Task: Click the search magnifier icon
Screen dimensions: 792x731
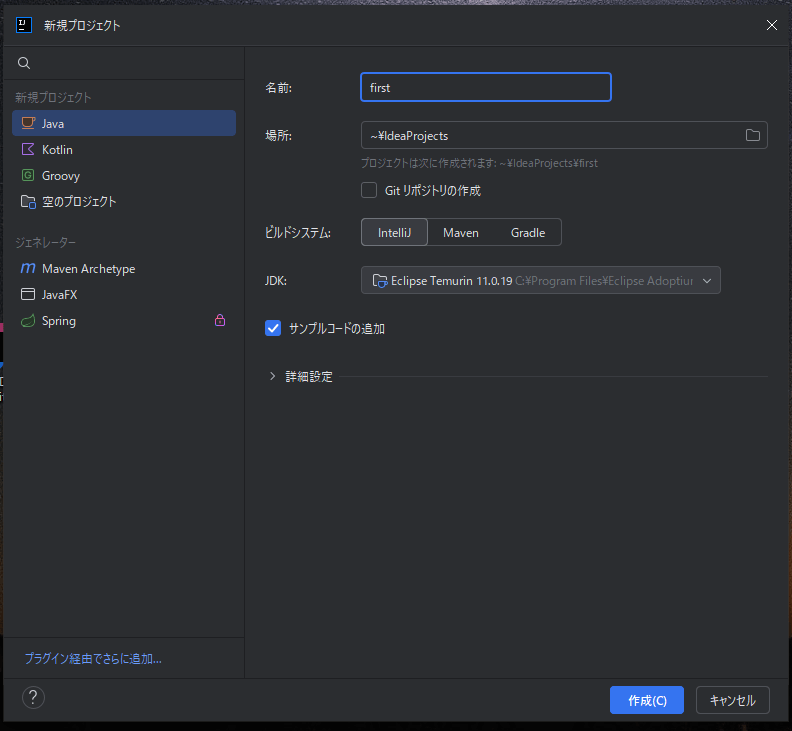Action: (24, 63)
